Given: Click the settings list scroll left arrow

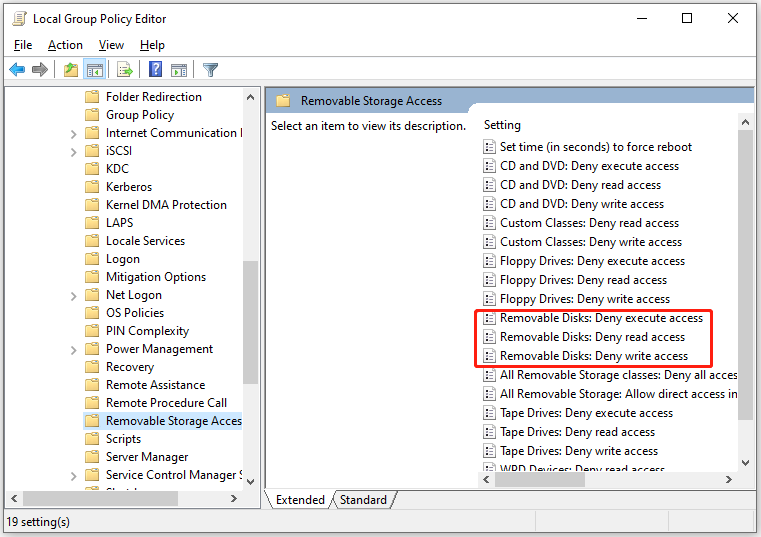Looking at the screenshot, I should pyautogui.click(x=486, y=479).
